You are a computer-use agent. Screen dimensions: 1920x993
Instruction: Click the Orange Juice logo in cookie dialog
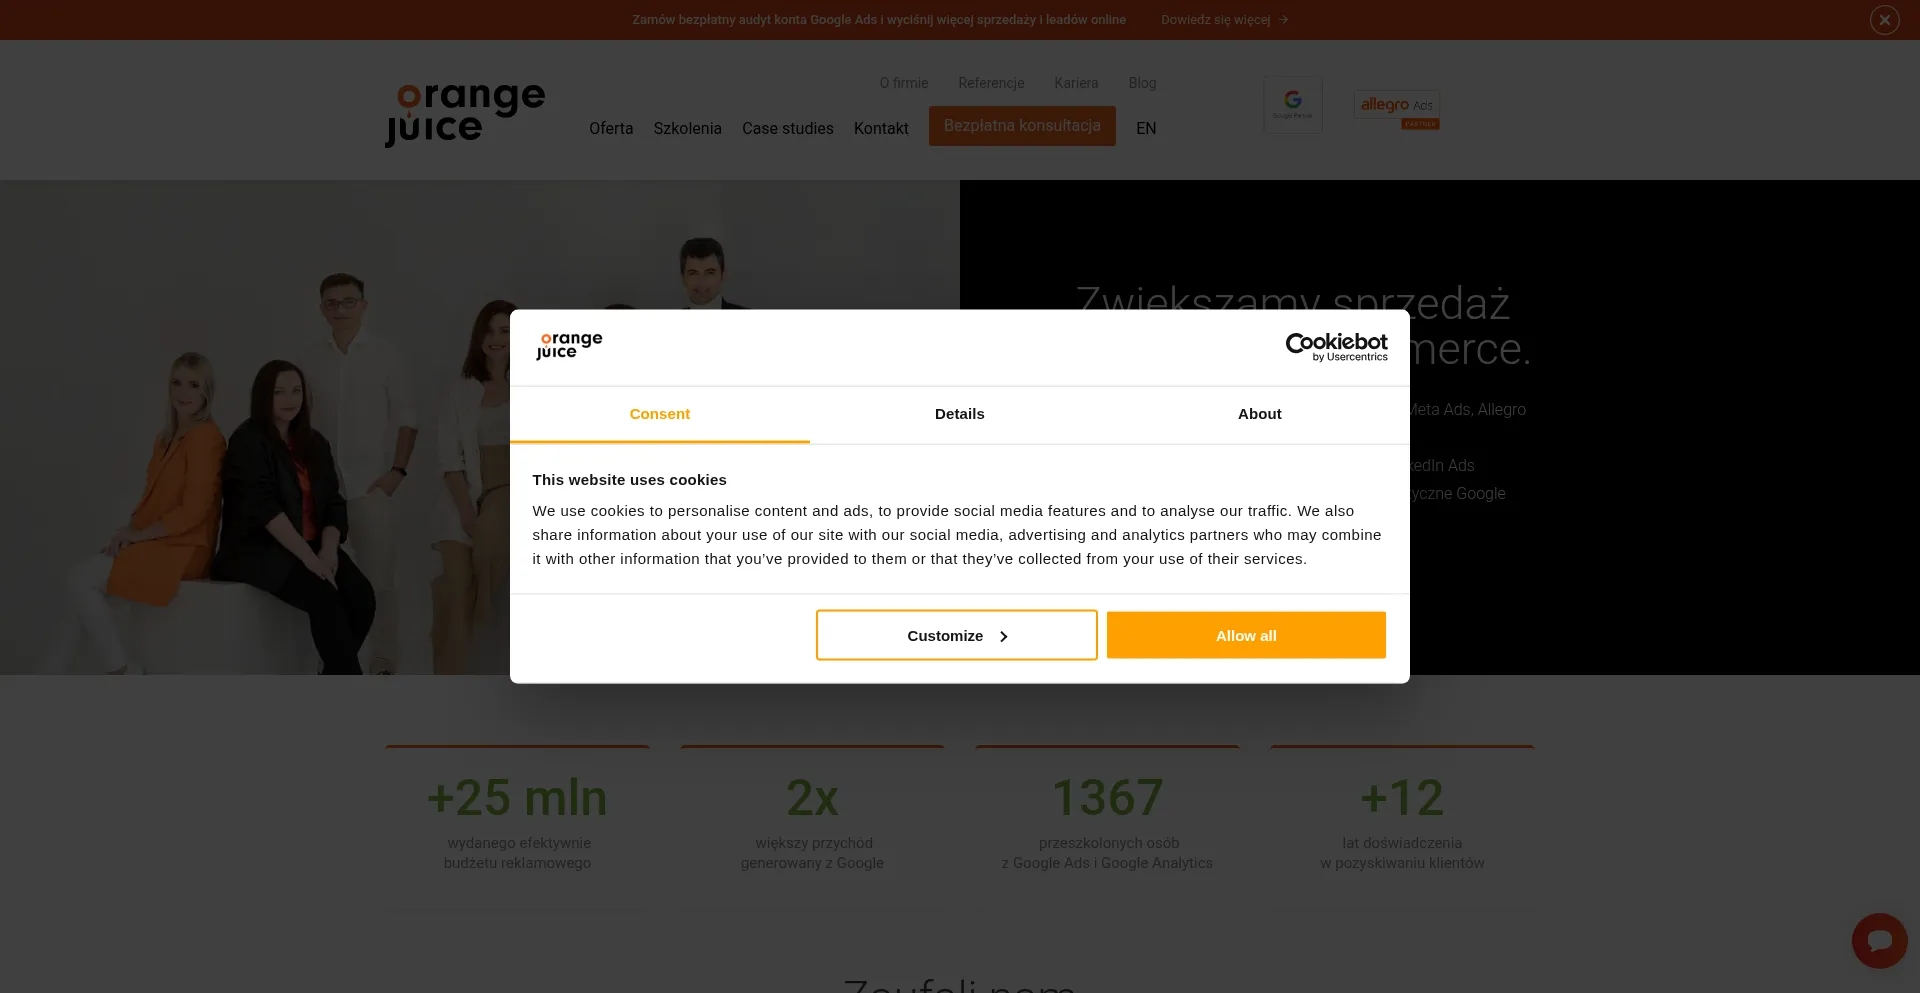click(x=569, y=346)
